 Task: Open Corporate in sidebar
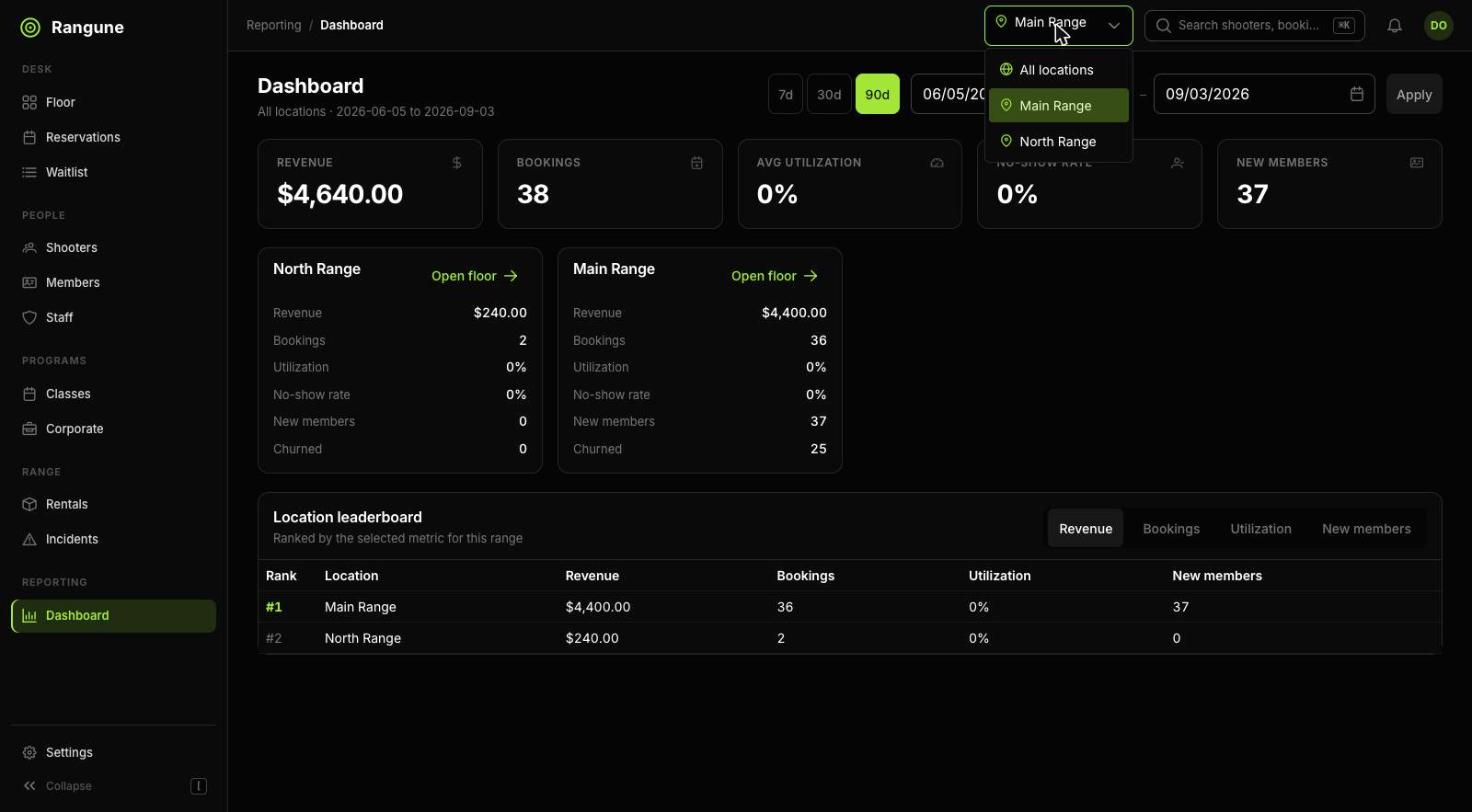pyautogui.click(x=113, y=429)
